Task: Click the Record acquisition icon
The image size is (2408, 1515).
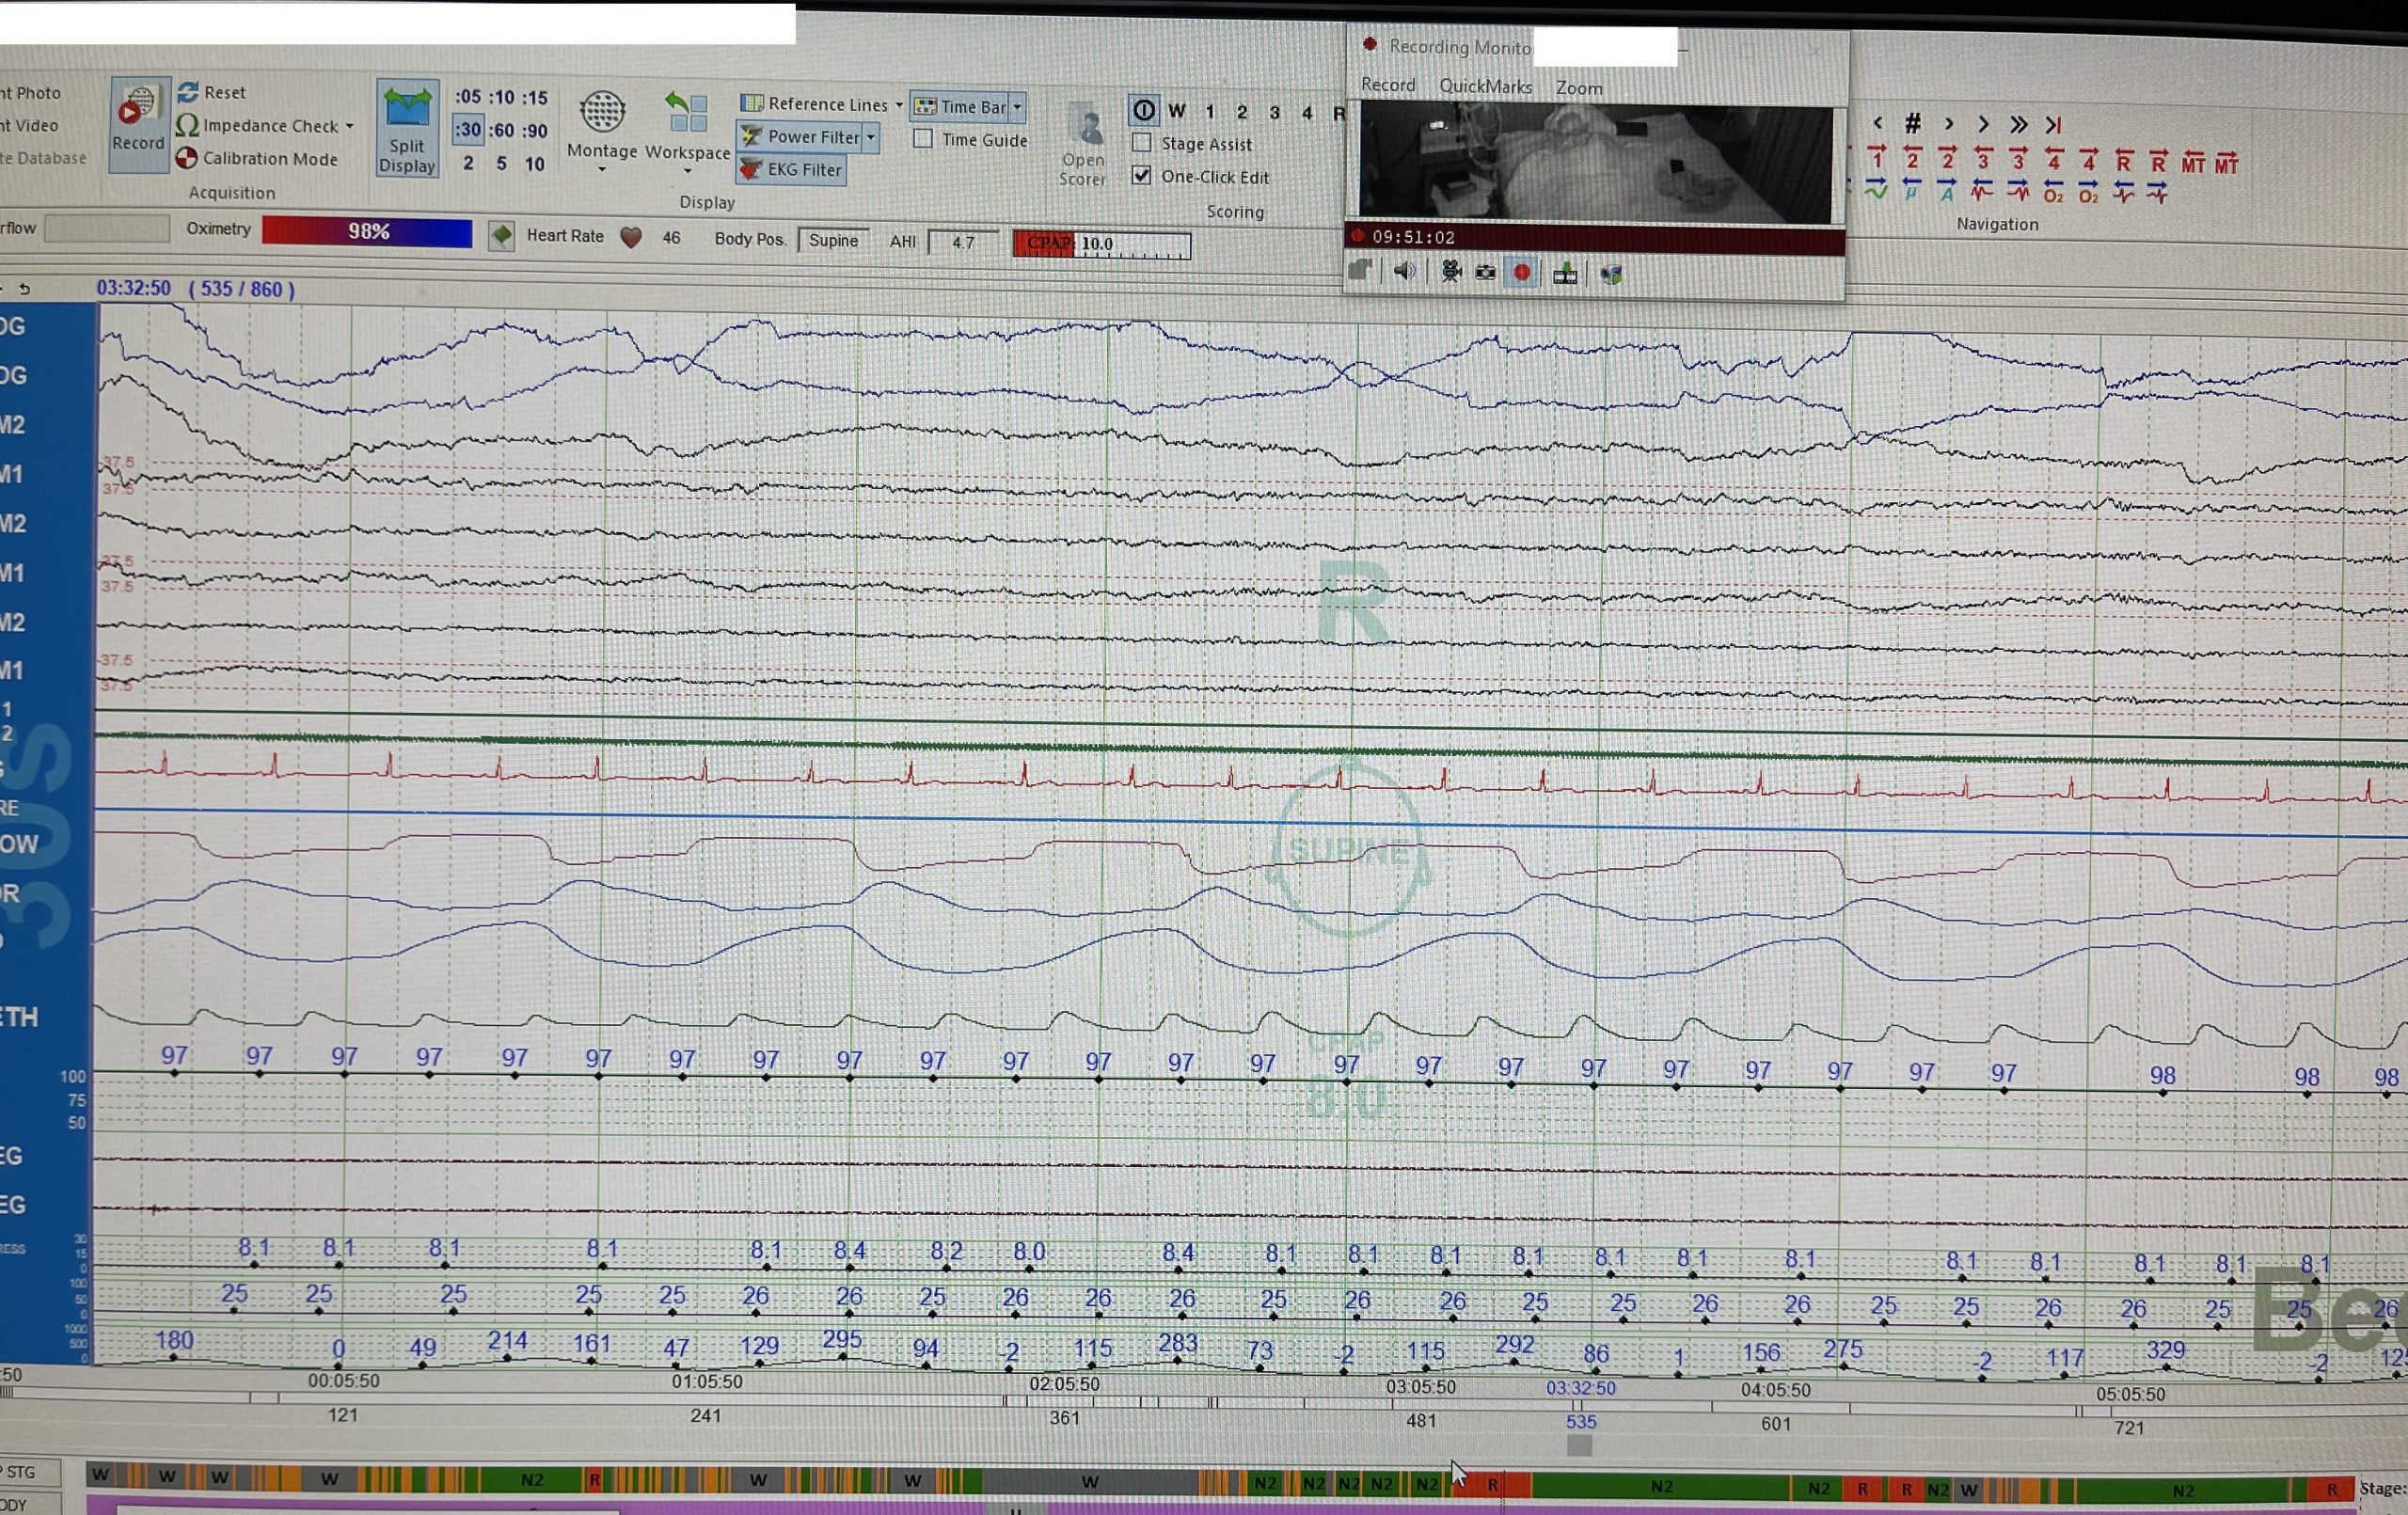Action: pyautogui.click(x=138, y=123)
